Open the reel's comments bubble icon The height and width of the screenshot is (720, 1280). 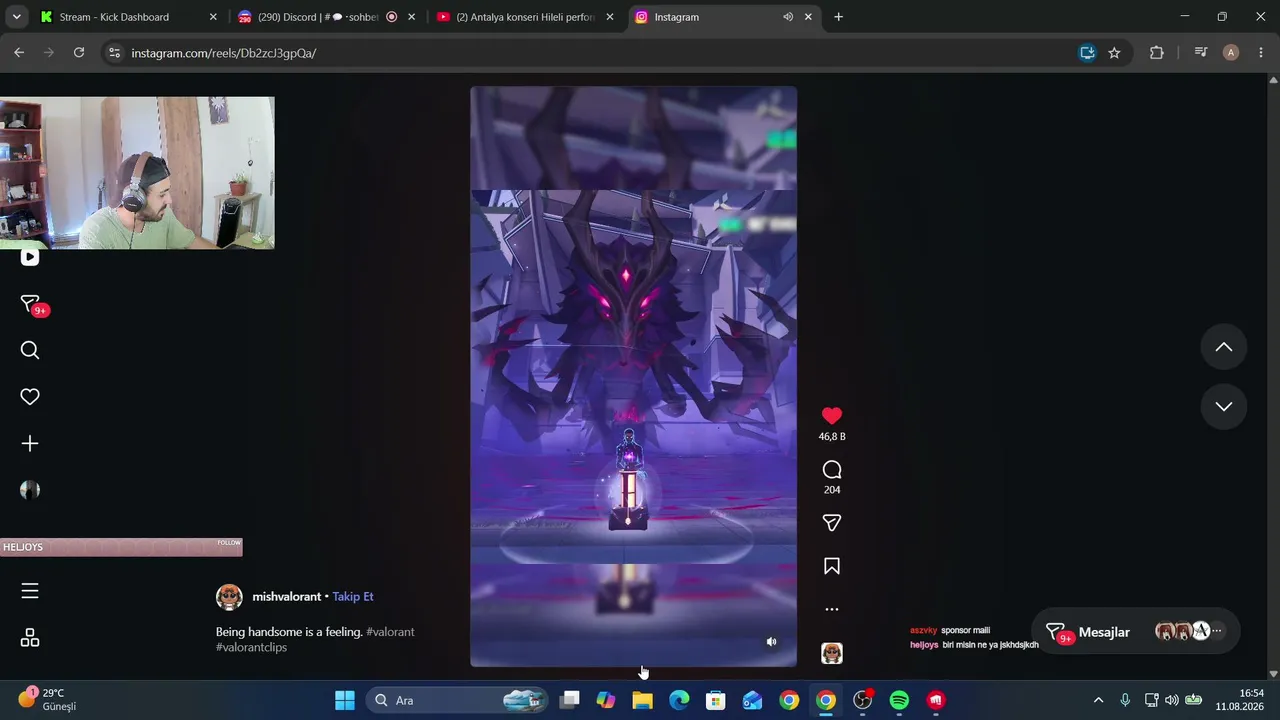point(832,470)
